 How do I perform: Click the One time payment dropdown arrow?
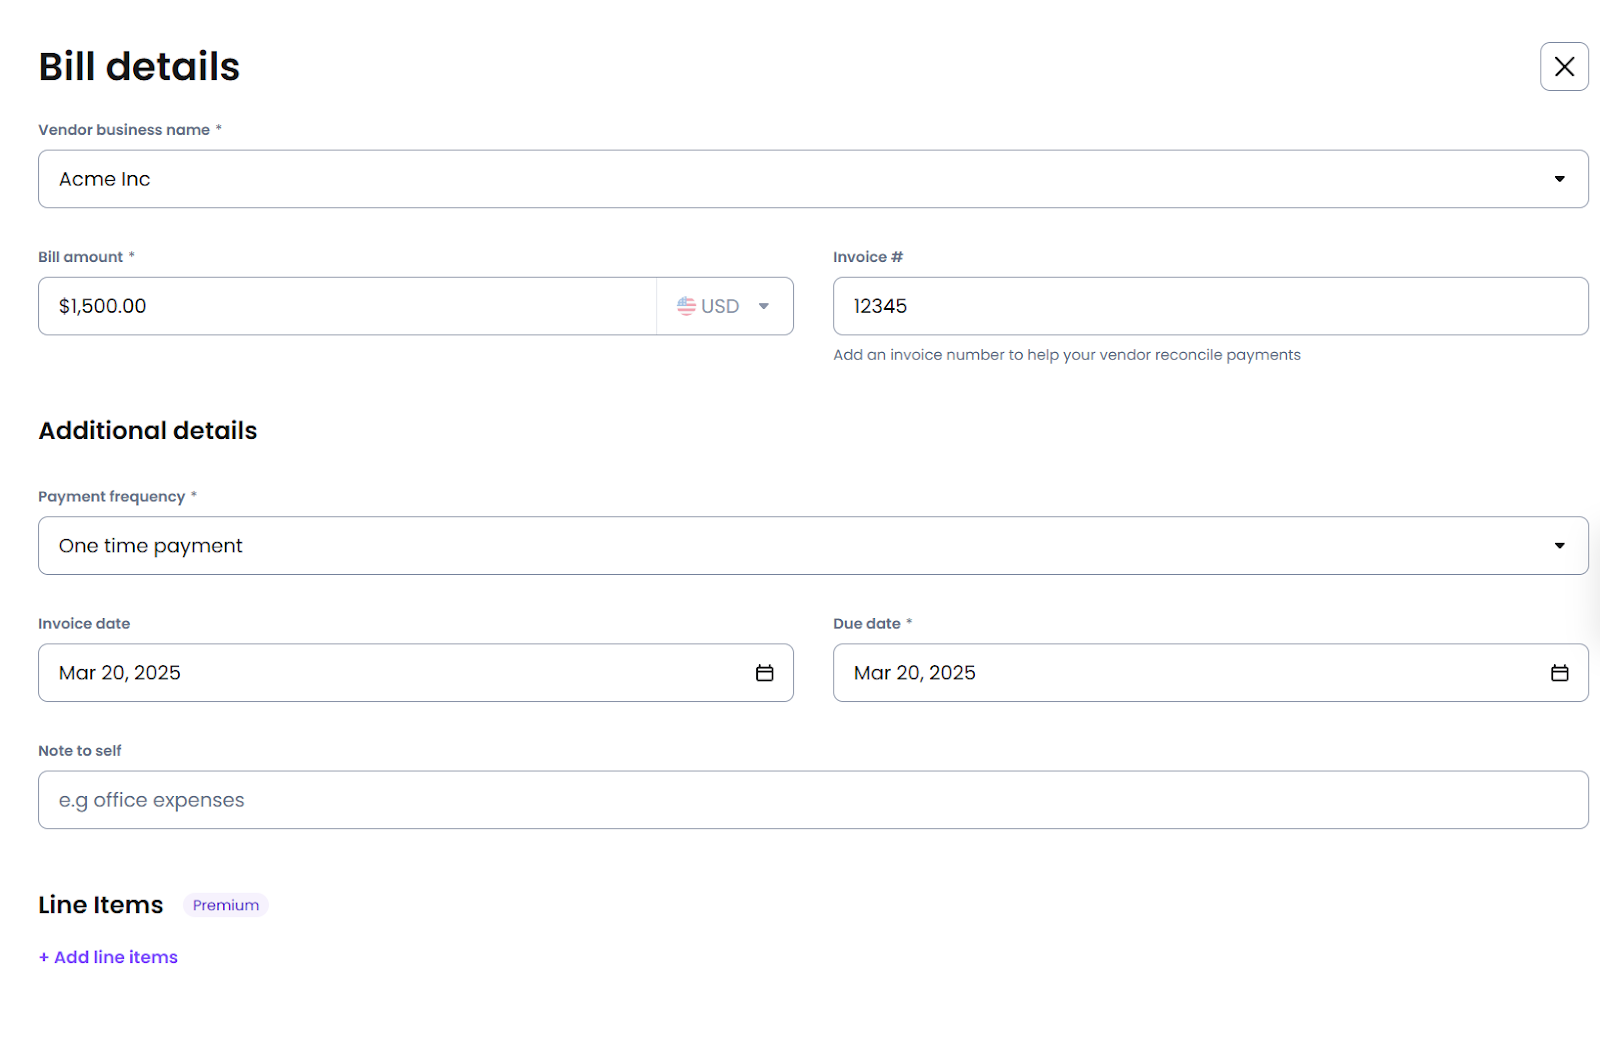pos(1559,546)
